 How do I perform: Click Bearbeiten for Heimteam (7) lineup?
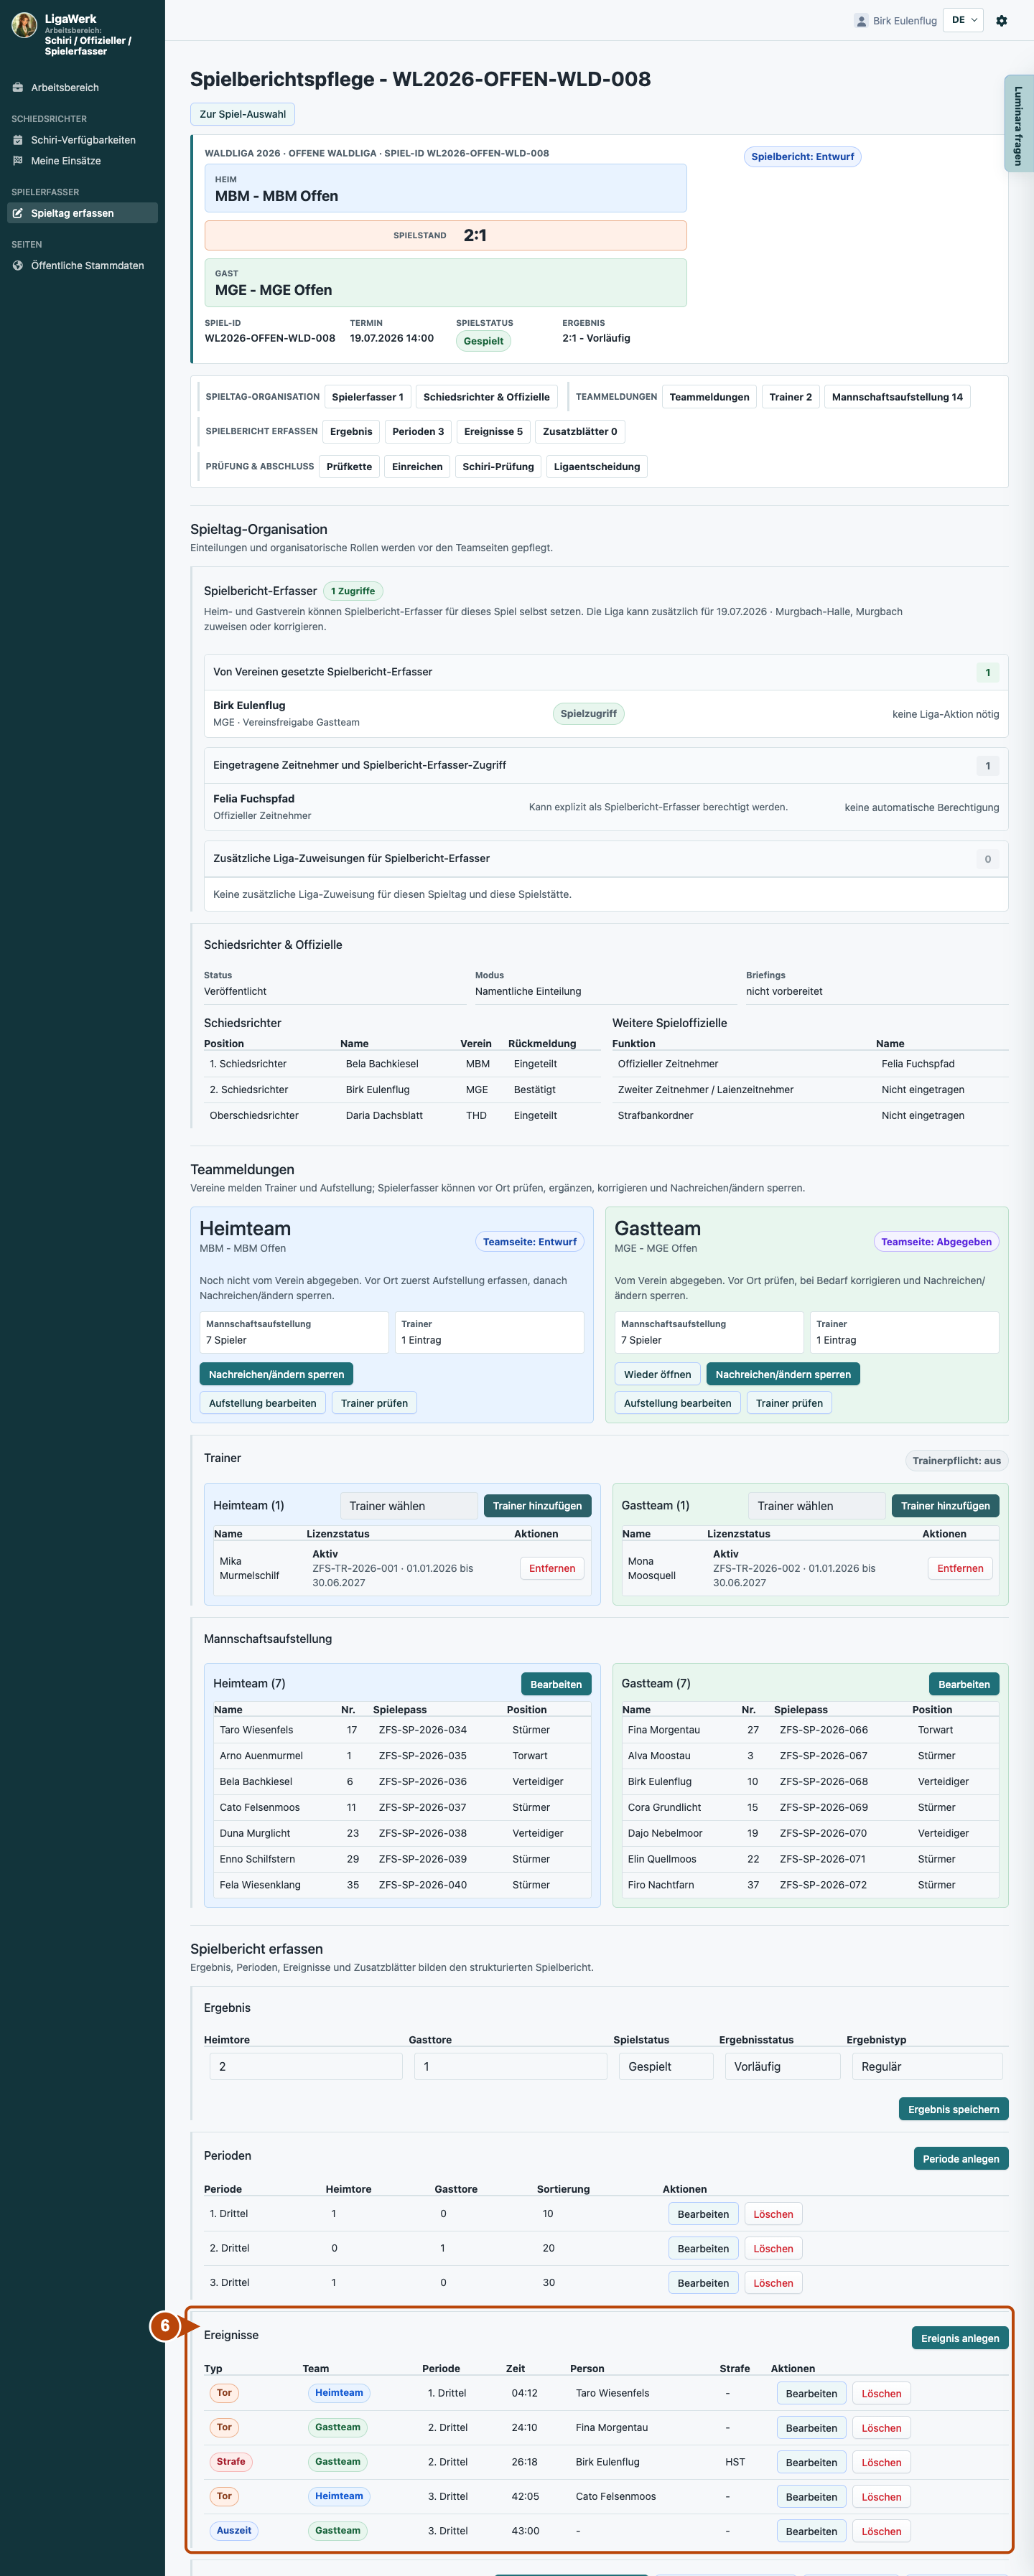(556, 1684)
